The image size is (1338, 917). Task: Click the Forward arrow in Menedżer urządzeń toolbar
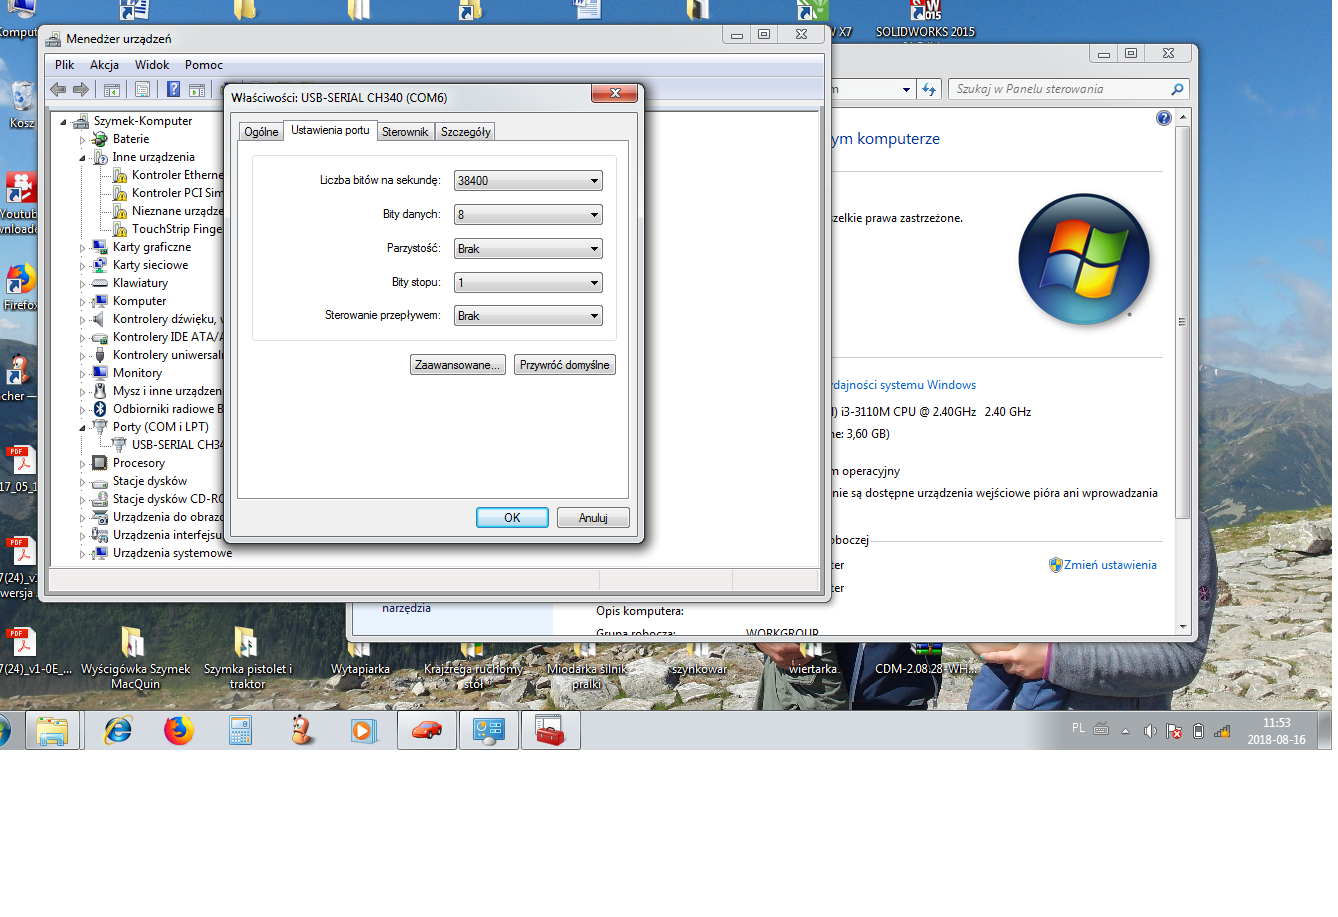[x=81, y=89]
